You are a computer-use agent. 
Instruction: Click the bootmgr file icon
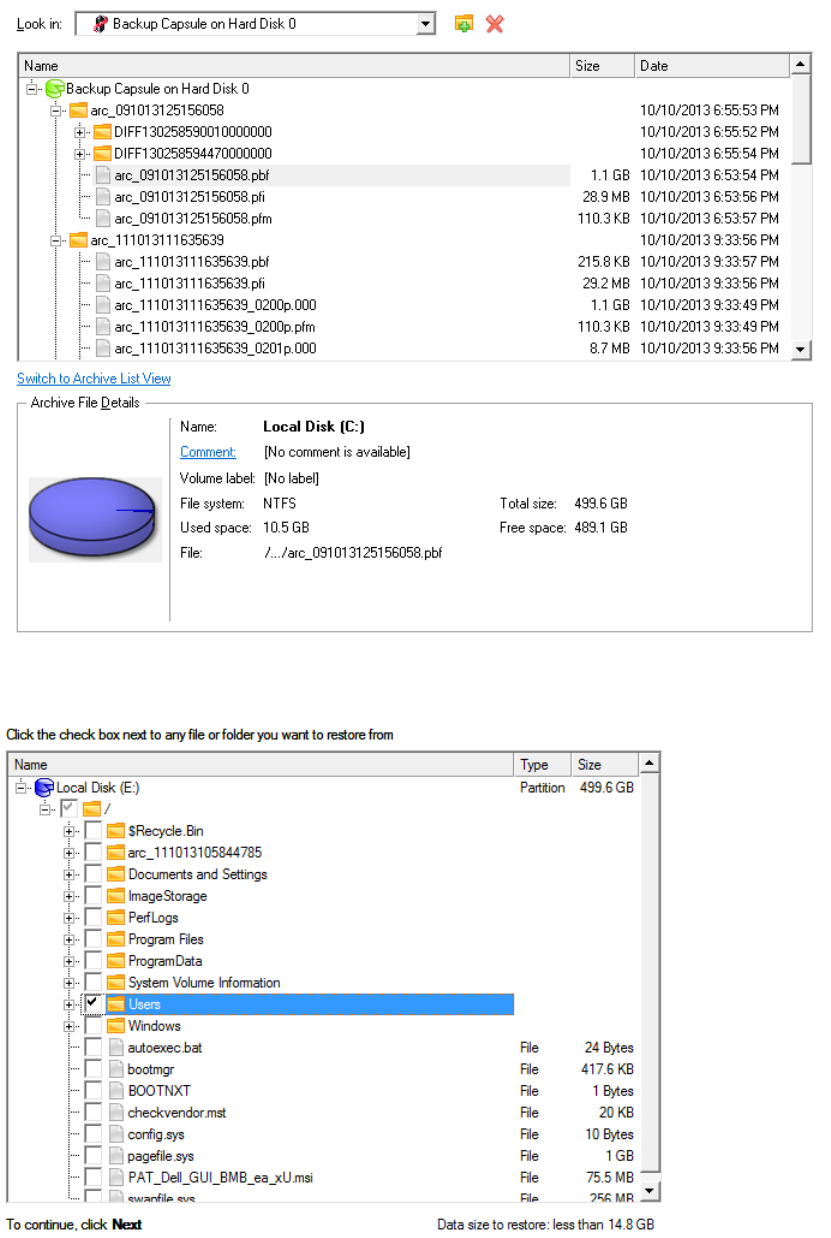(116, 1069)
